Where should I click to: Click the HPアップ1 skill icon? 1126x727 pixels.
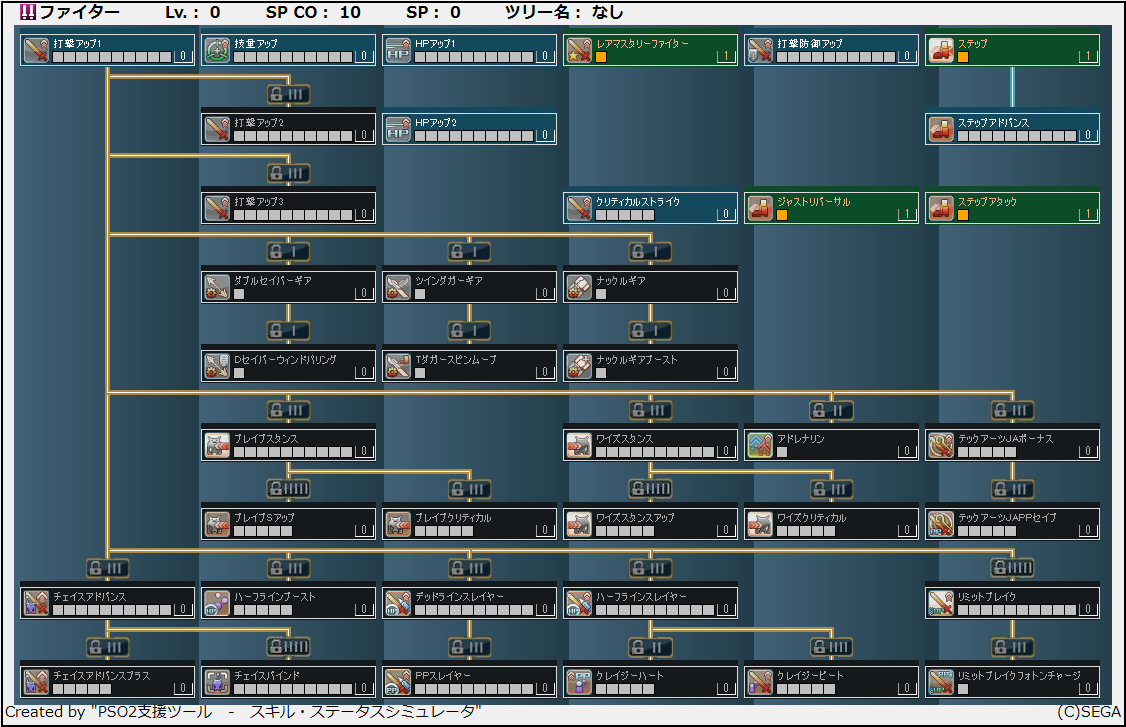click(398, 50)
